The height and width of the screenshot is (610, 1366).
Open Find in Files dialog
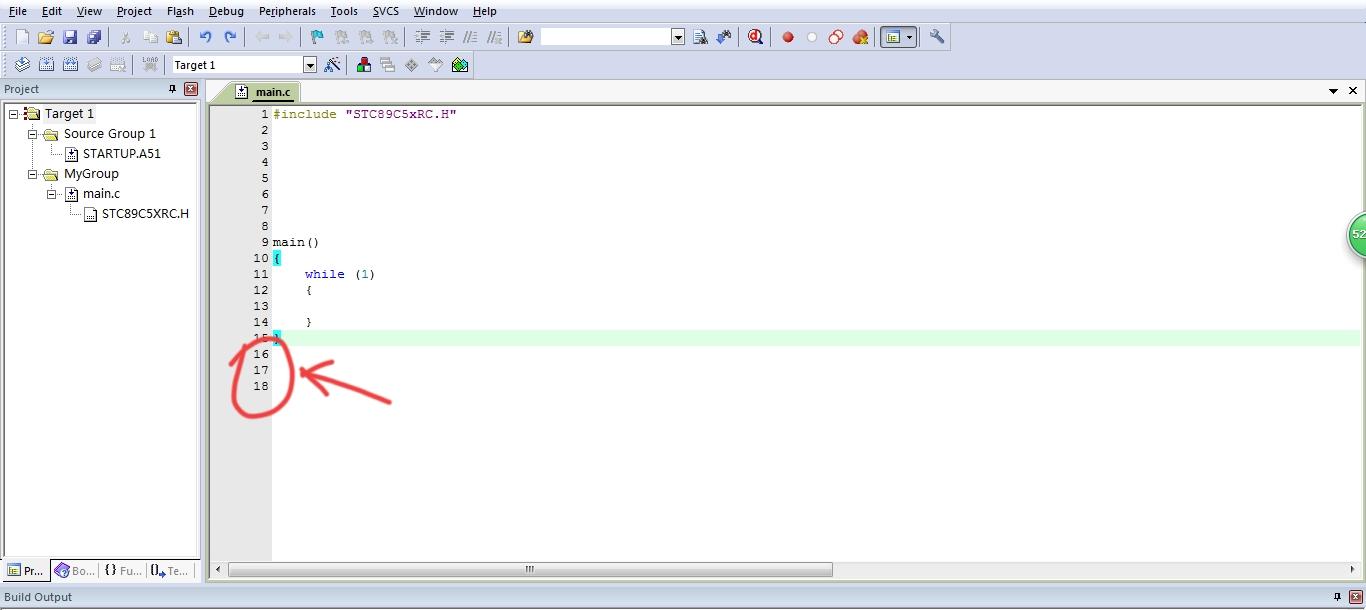[x=525, y=37]
